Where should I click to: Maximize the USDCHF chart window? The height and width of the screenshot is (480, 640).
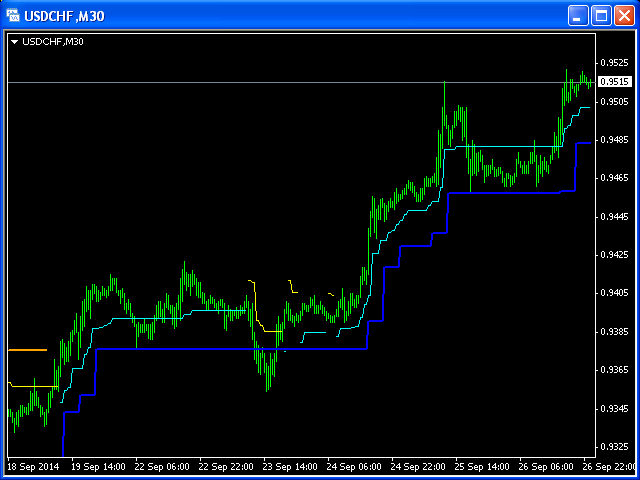coord(601,16)
